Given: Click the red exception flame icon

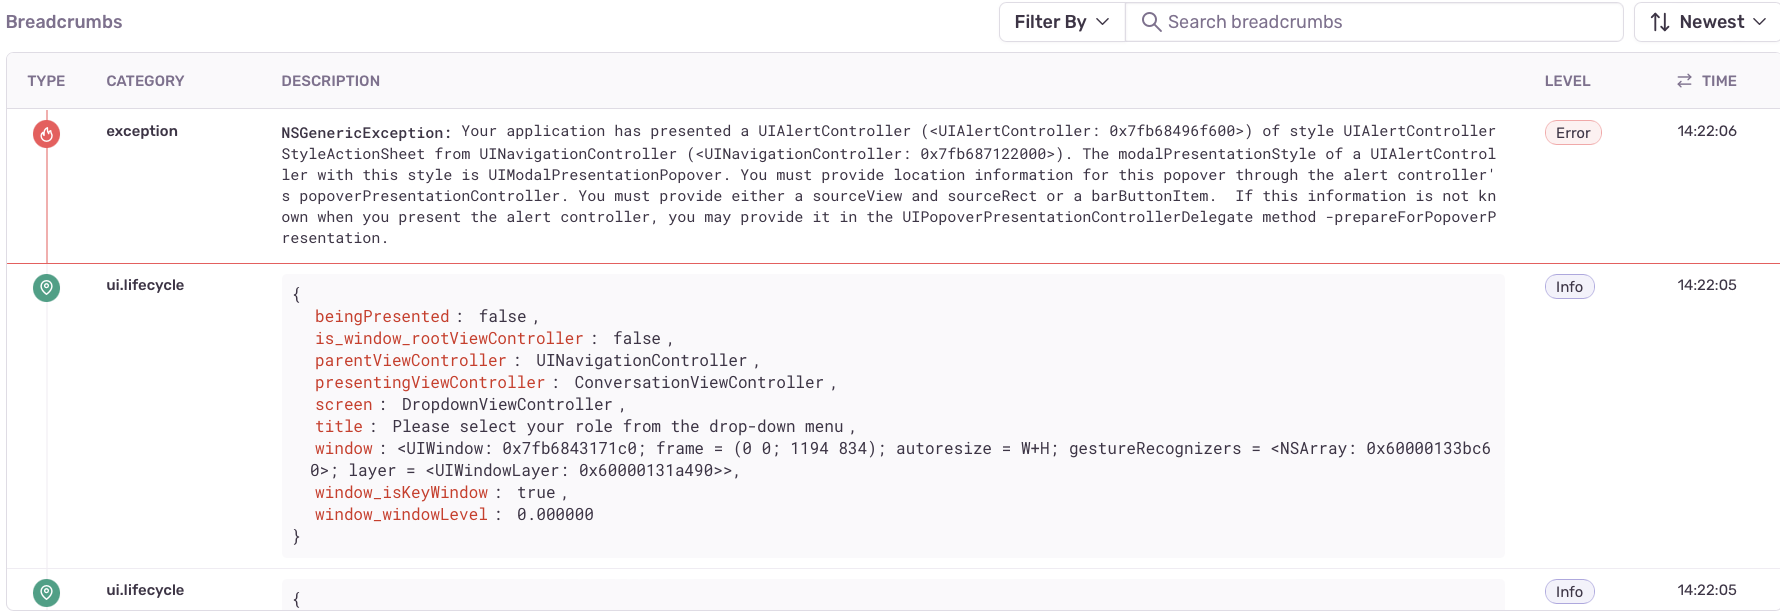Looking at the screenshot, I should (46, 133).
